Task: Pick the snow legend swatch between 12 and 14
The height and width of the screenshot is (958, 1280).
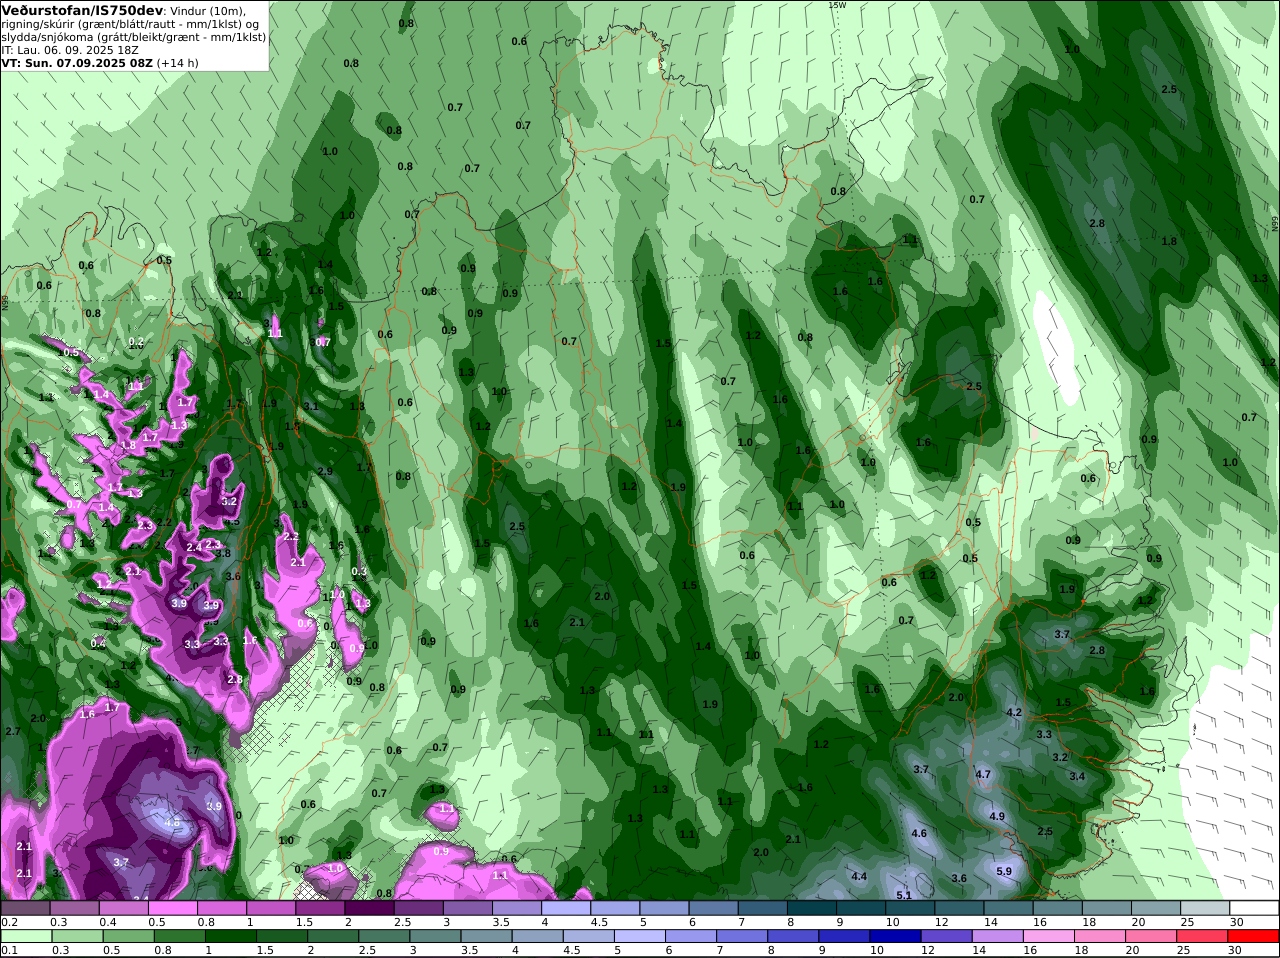Action: [x=960, y=908]
